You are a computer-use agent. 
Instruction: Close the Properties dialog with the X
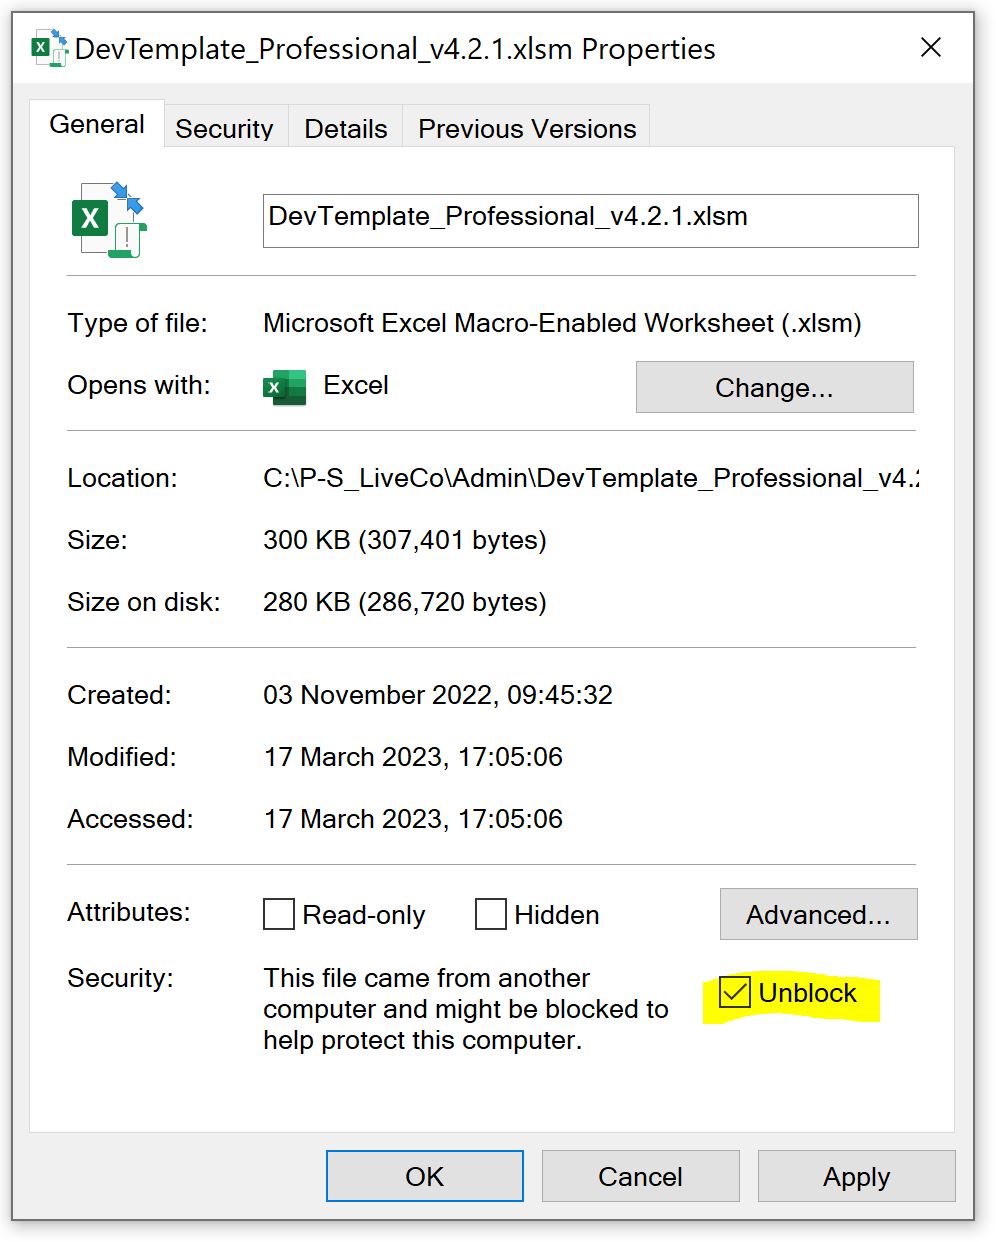tap(930, 48)
